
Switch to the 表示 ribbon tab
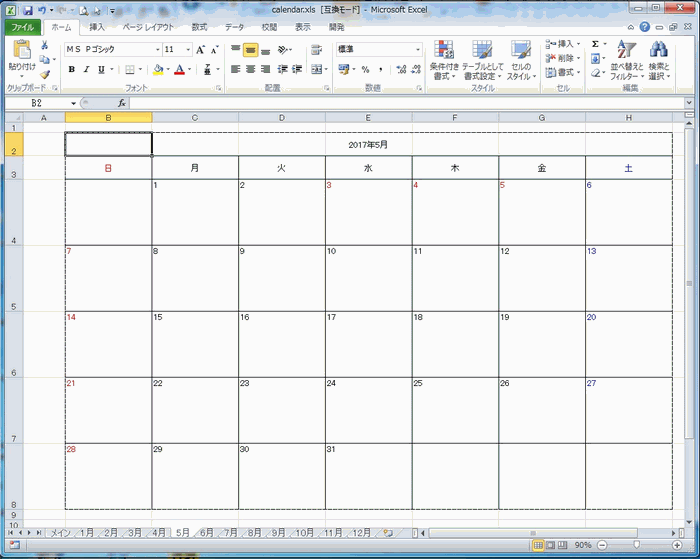[x=302, y=27]
